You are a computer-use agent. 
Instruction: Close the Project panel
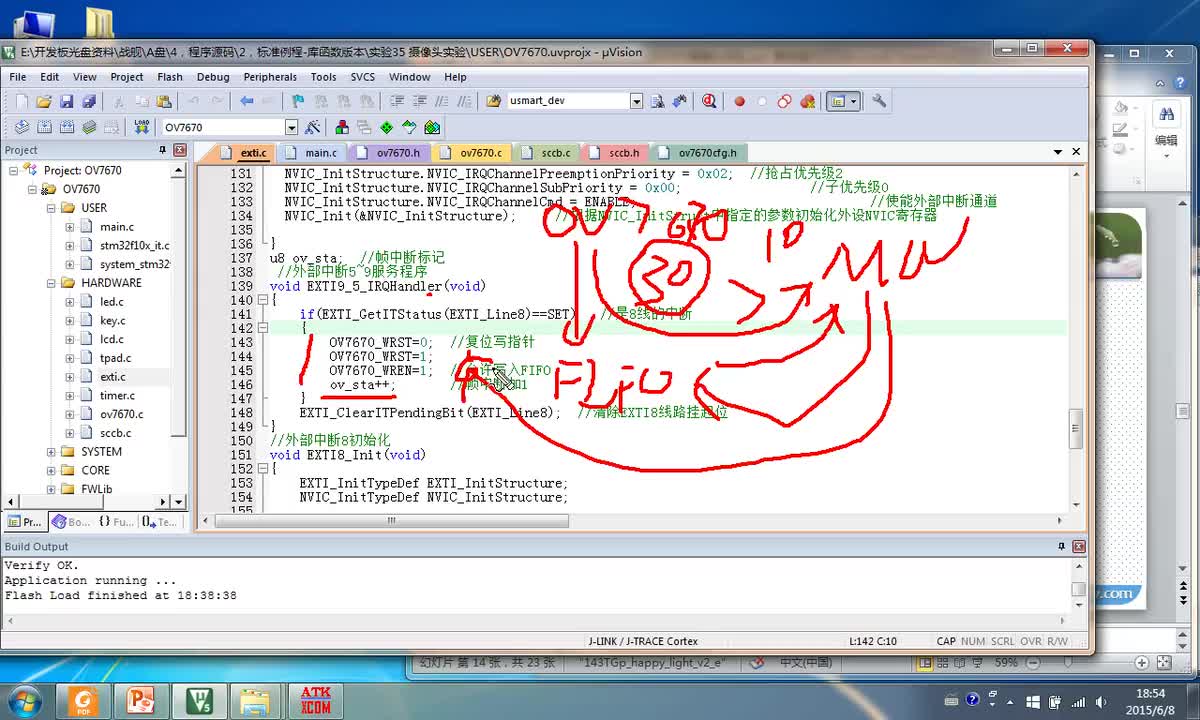(179, 150)
